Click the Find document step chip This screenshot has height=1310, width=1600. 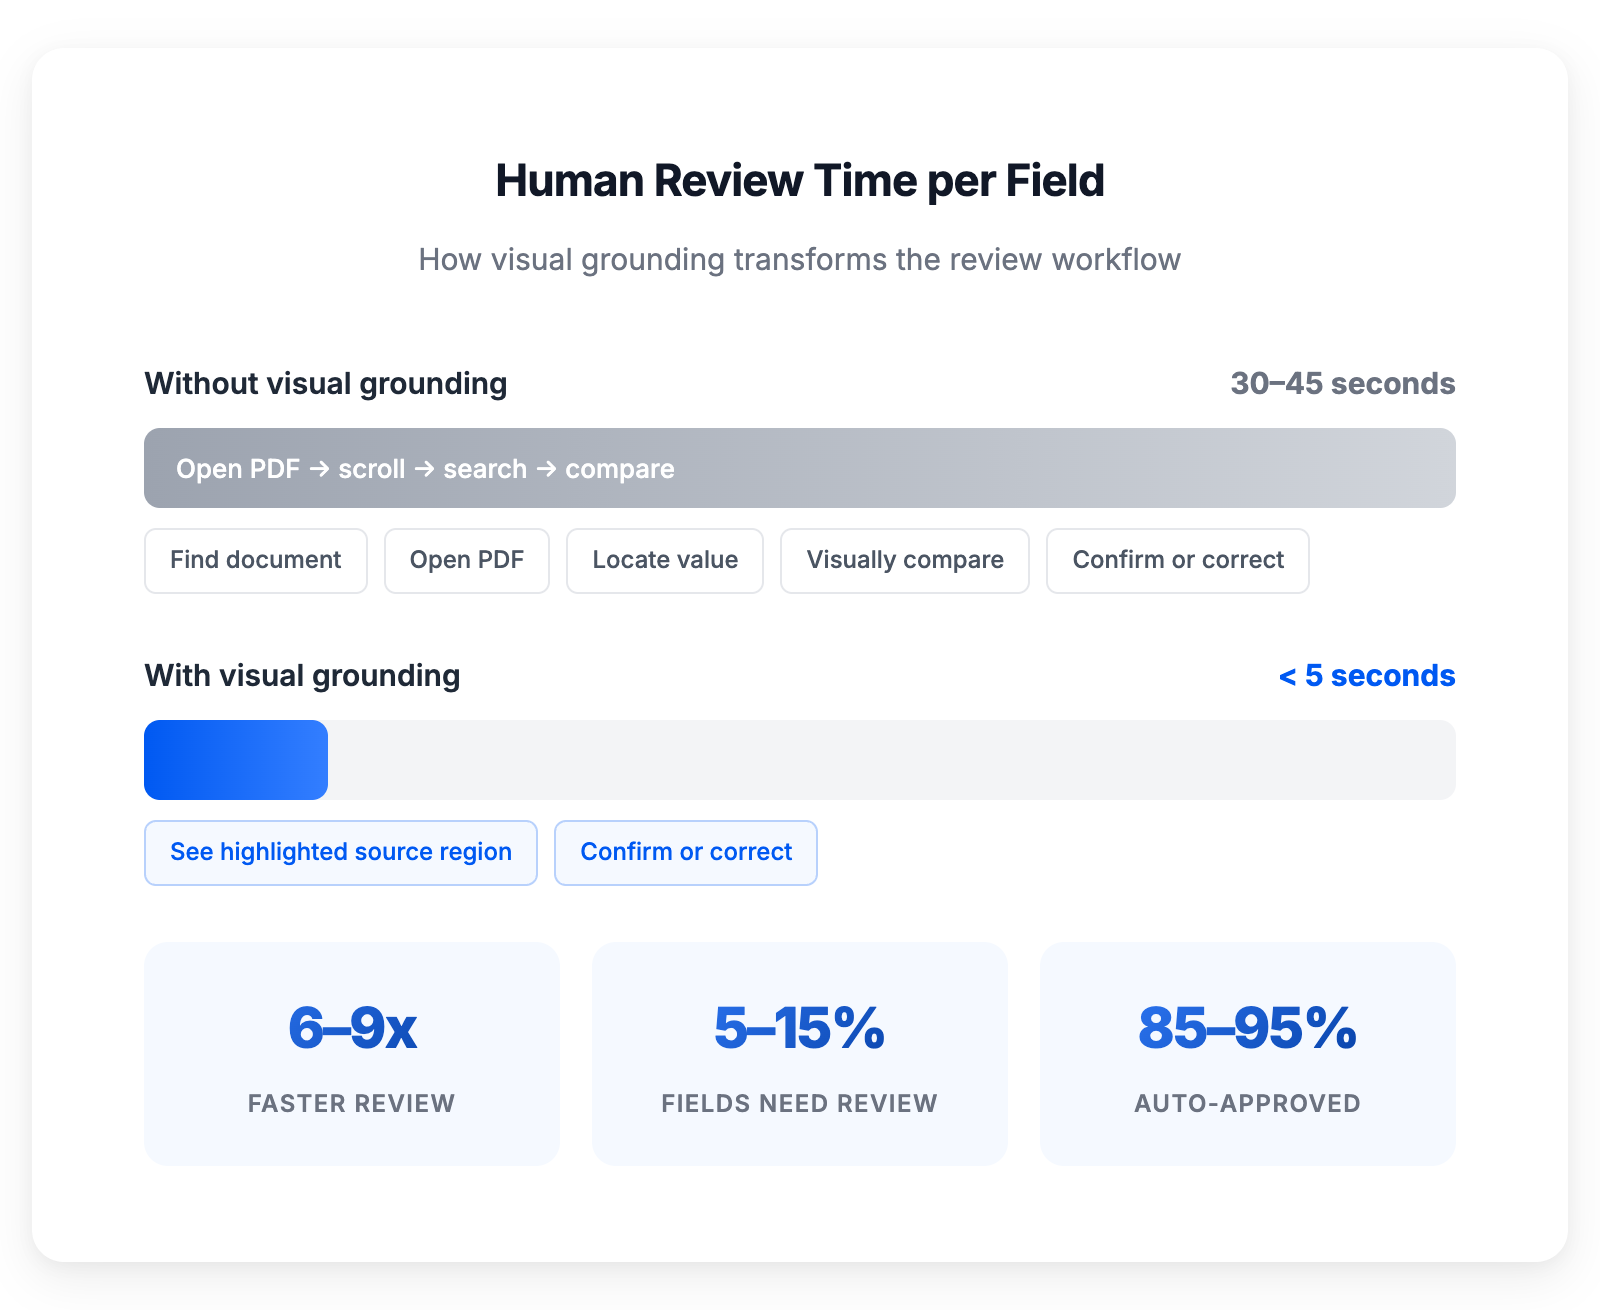point(256,561)
